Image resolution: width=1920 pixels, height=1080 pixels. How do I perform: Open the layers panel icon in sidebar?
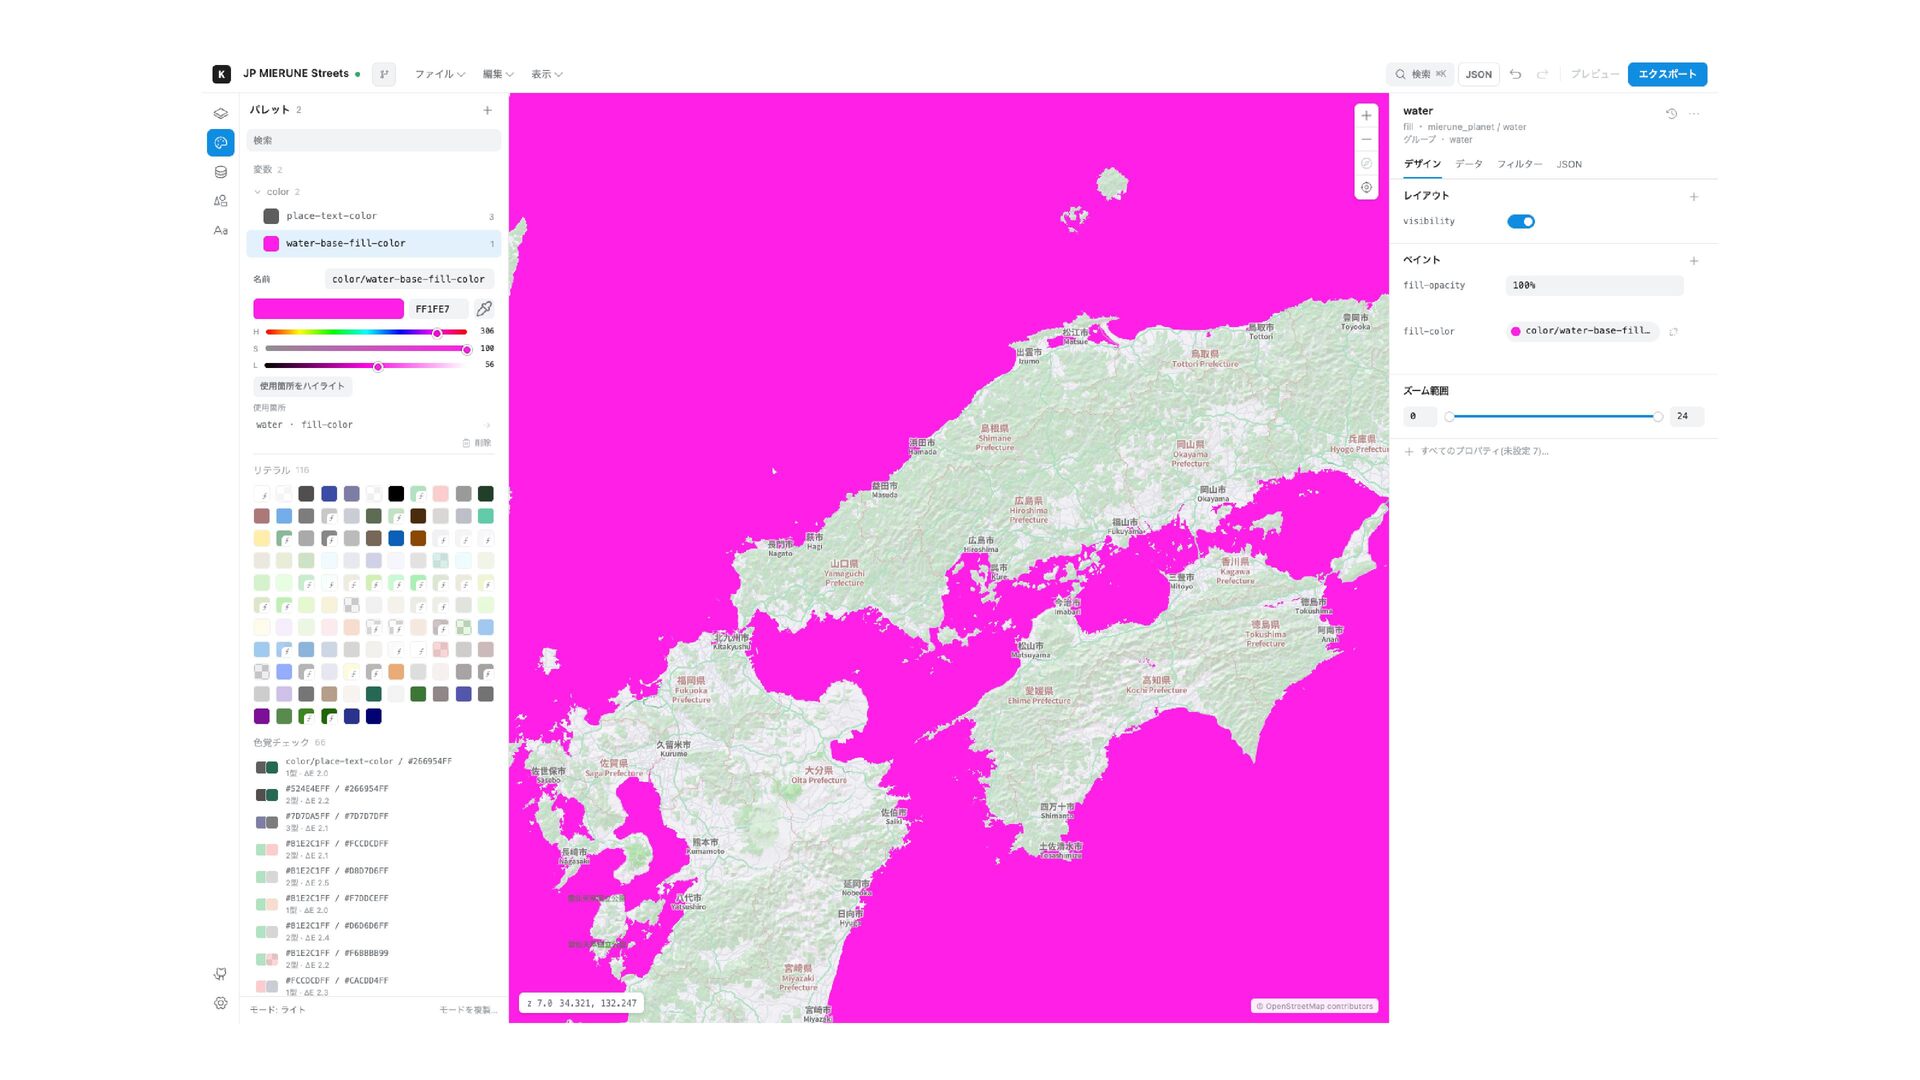pyautogui.click(x=220, y=114)
